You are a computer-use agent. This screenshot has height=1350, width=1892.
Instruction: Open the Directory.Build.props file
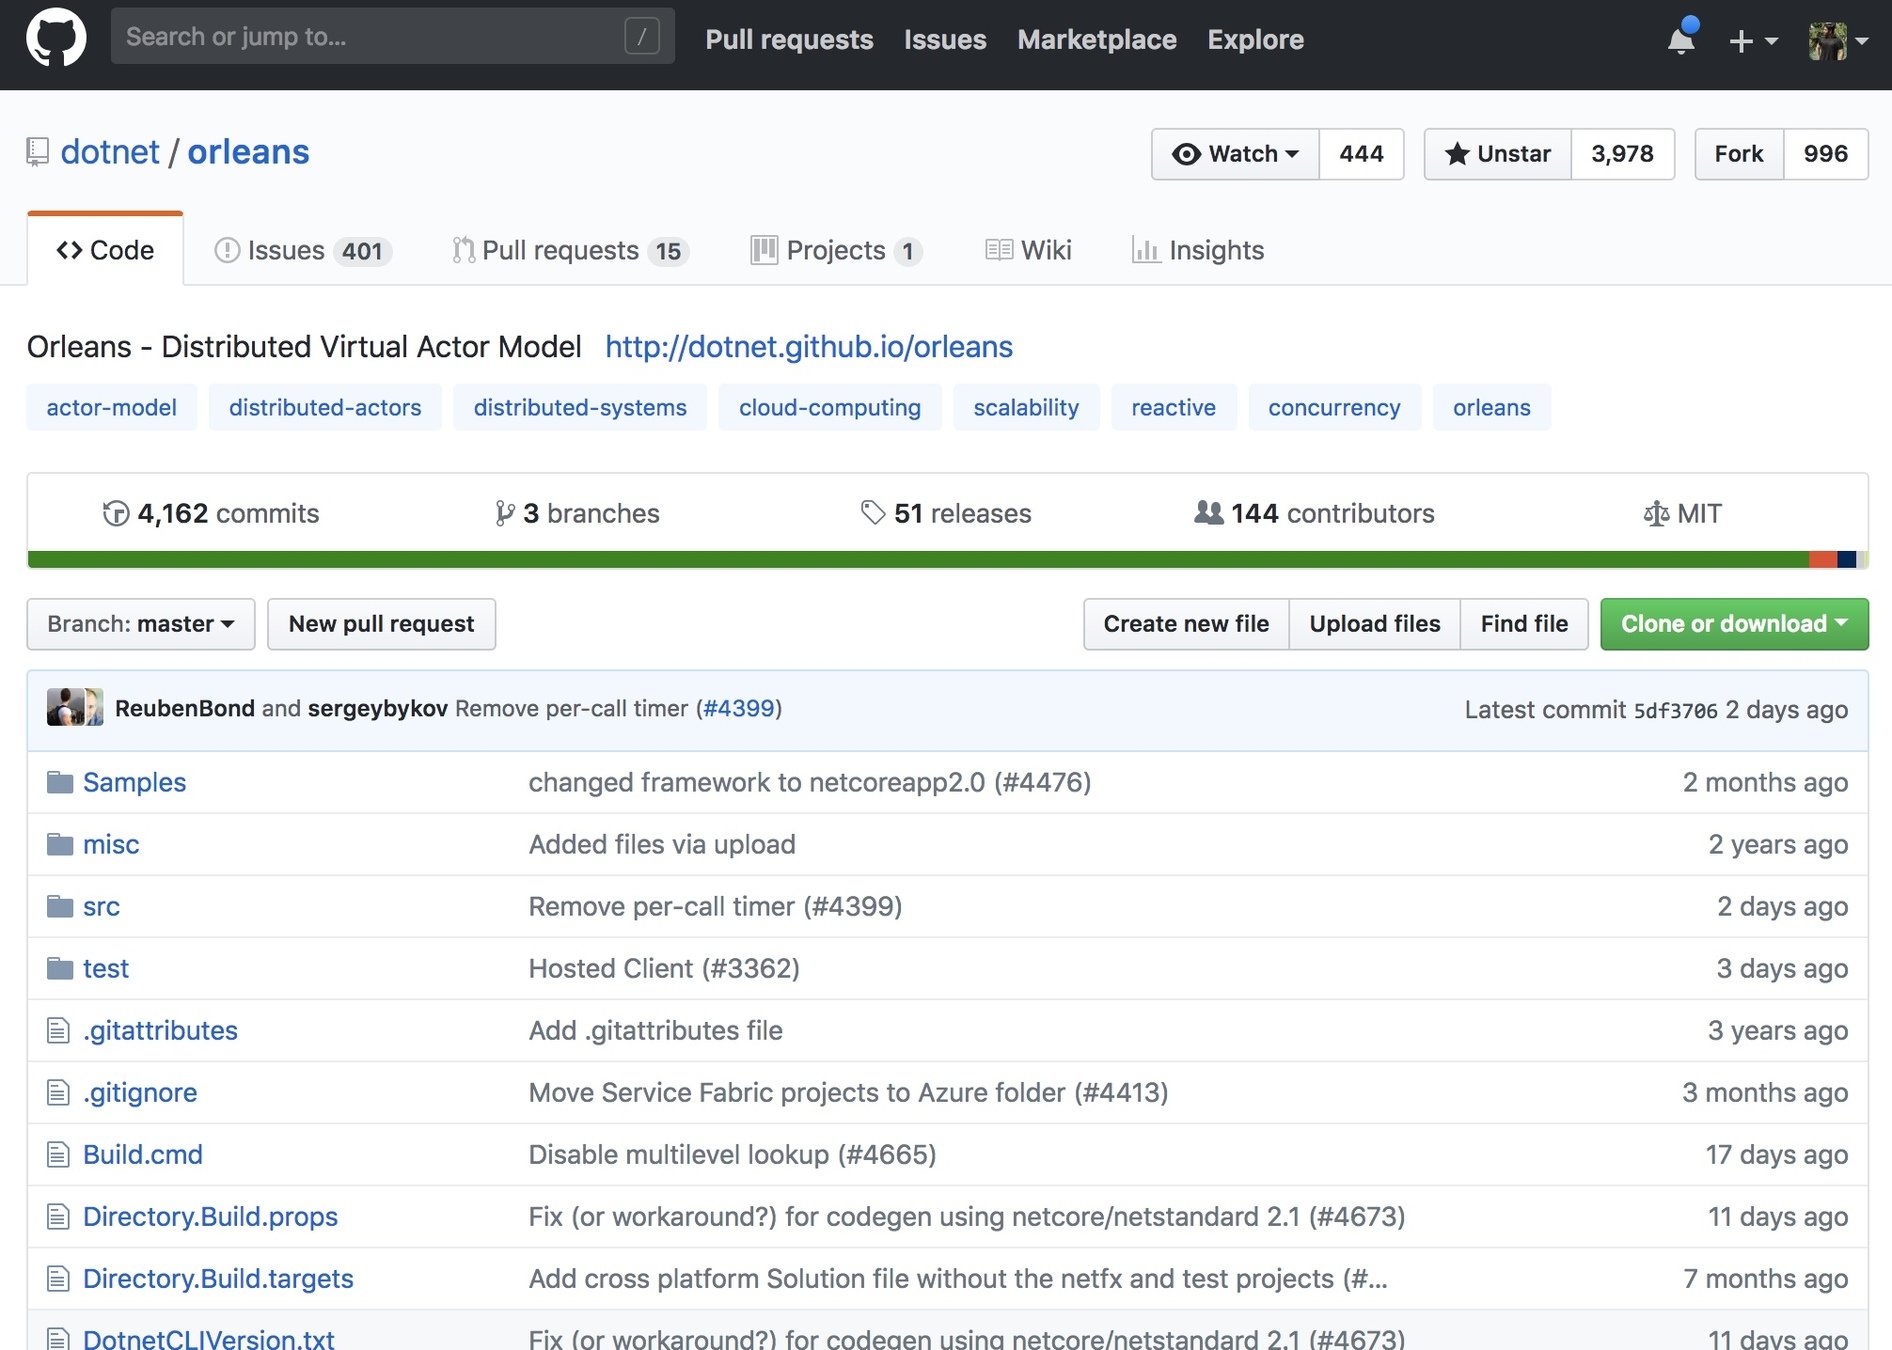click(x=210, y=1216)
